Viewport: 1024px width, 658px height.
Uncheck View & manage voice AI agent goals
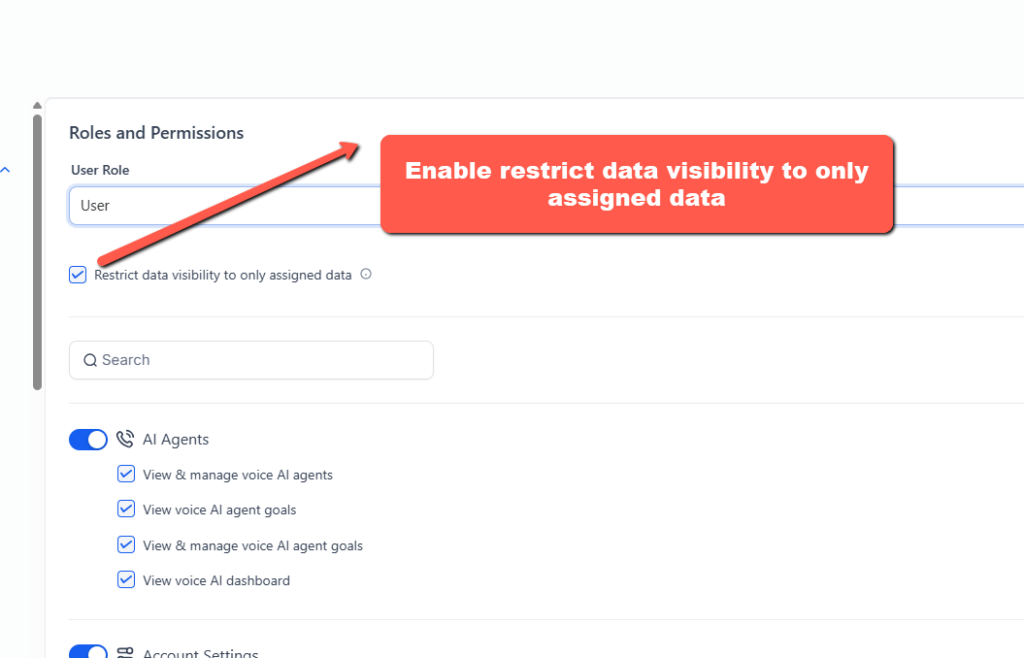point(126,544)
